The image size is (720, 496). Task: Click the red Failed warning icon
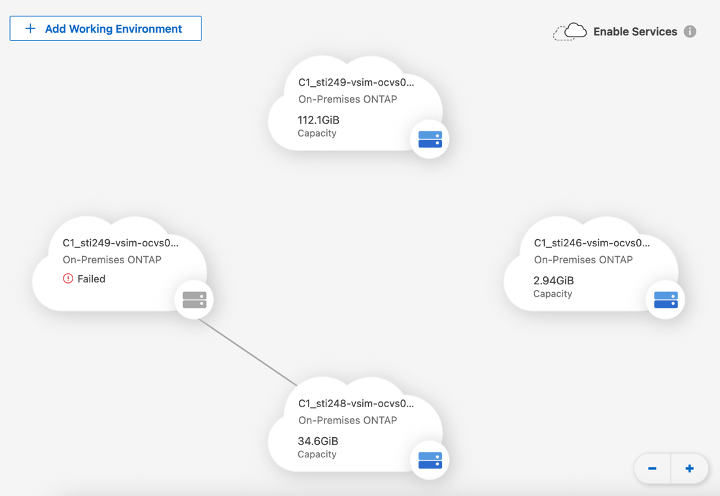click(68, 279)
